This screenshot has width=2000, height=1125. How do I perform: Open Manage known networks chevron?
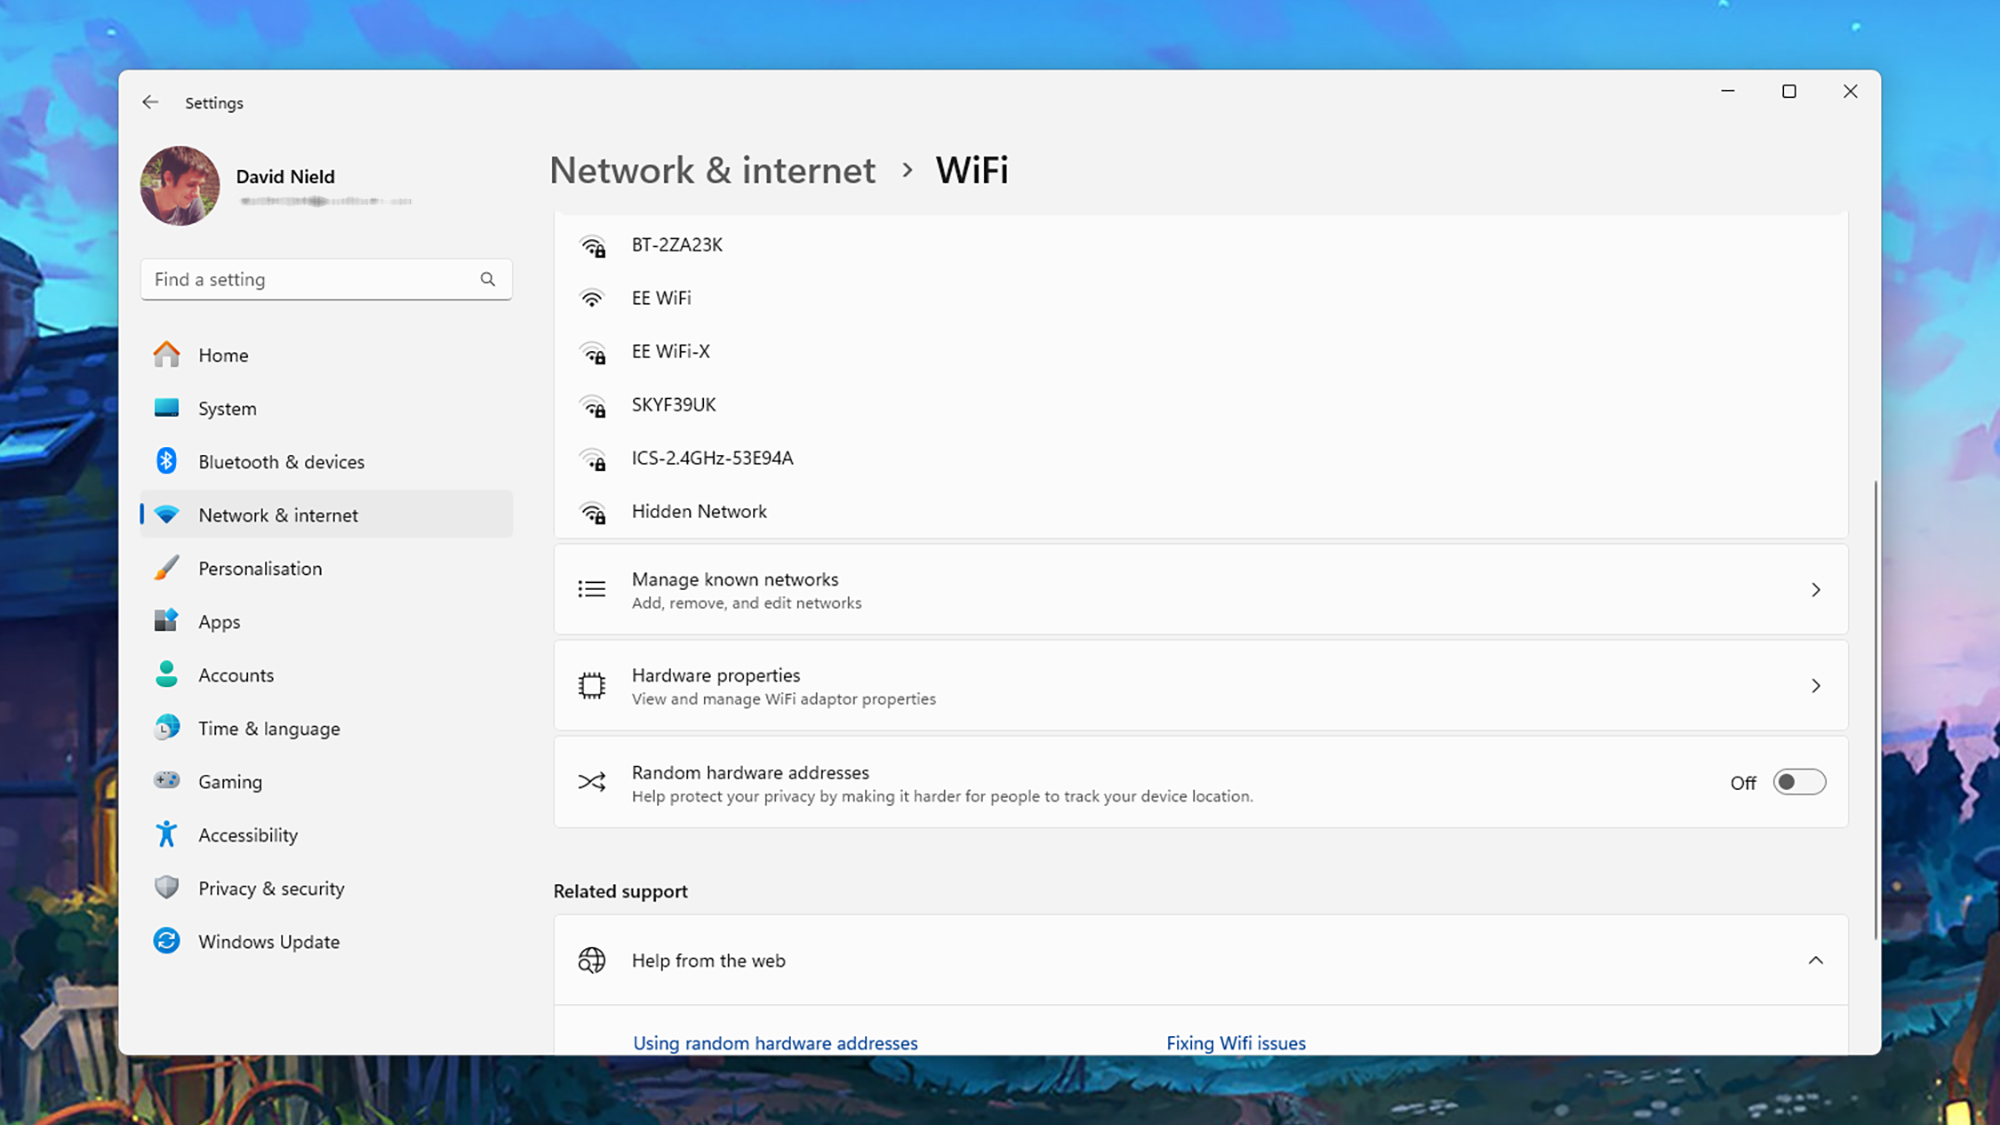[x=1815, y=590]
